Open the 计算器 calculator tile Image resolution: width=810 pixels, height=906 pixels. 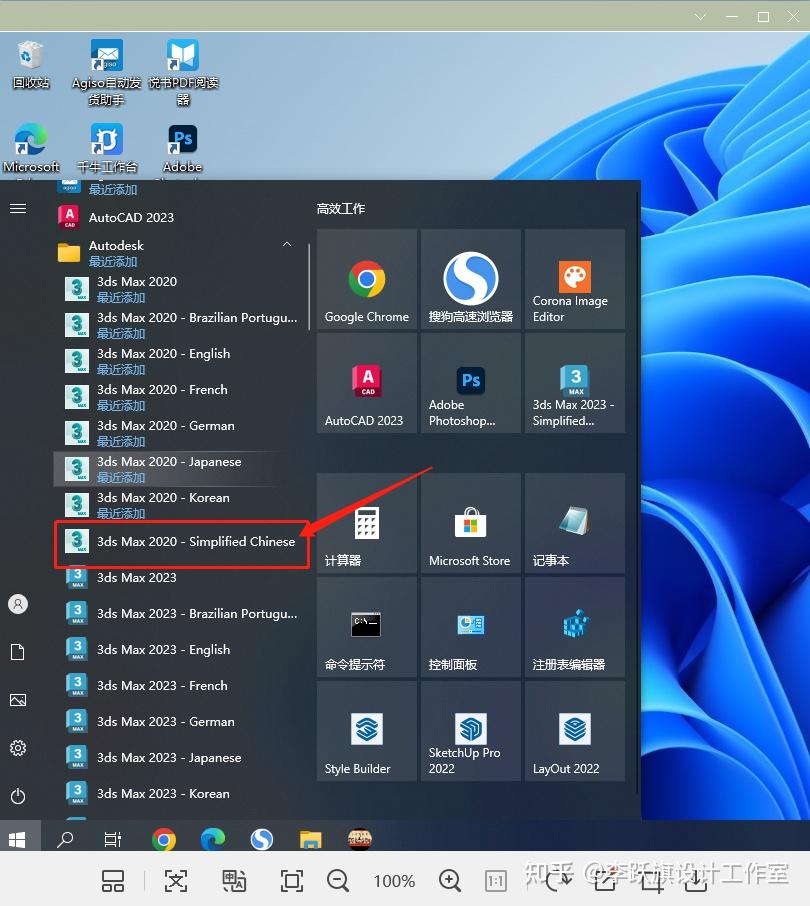367,523
